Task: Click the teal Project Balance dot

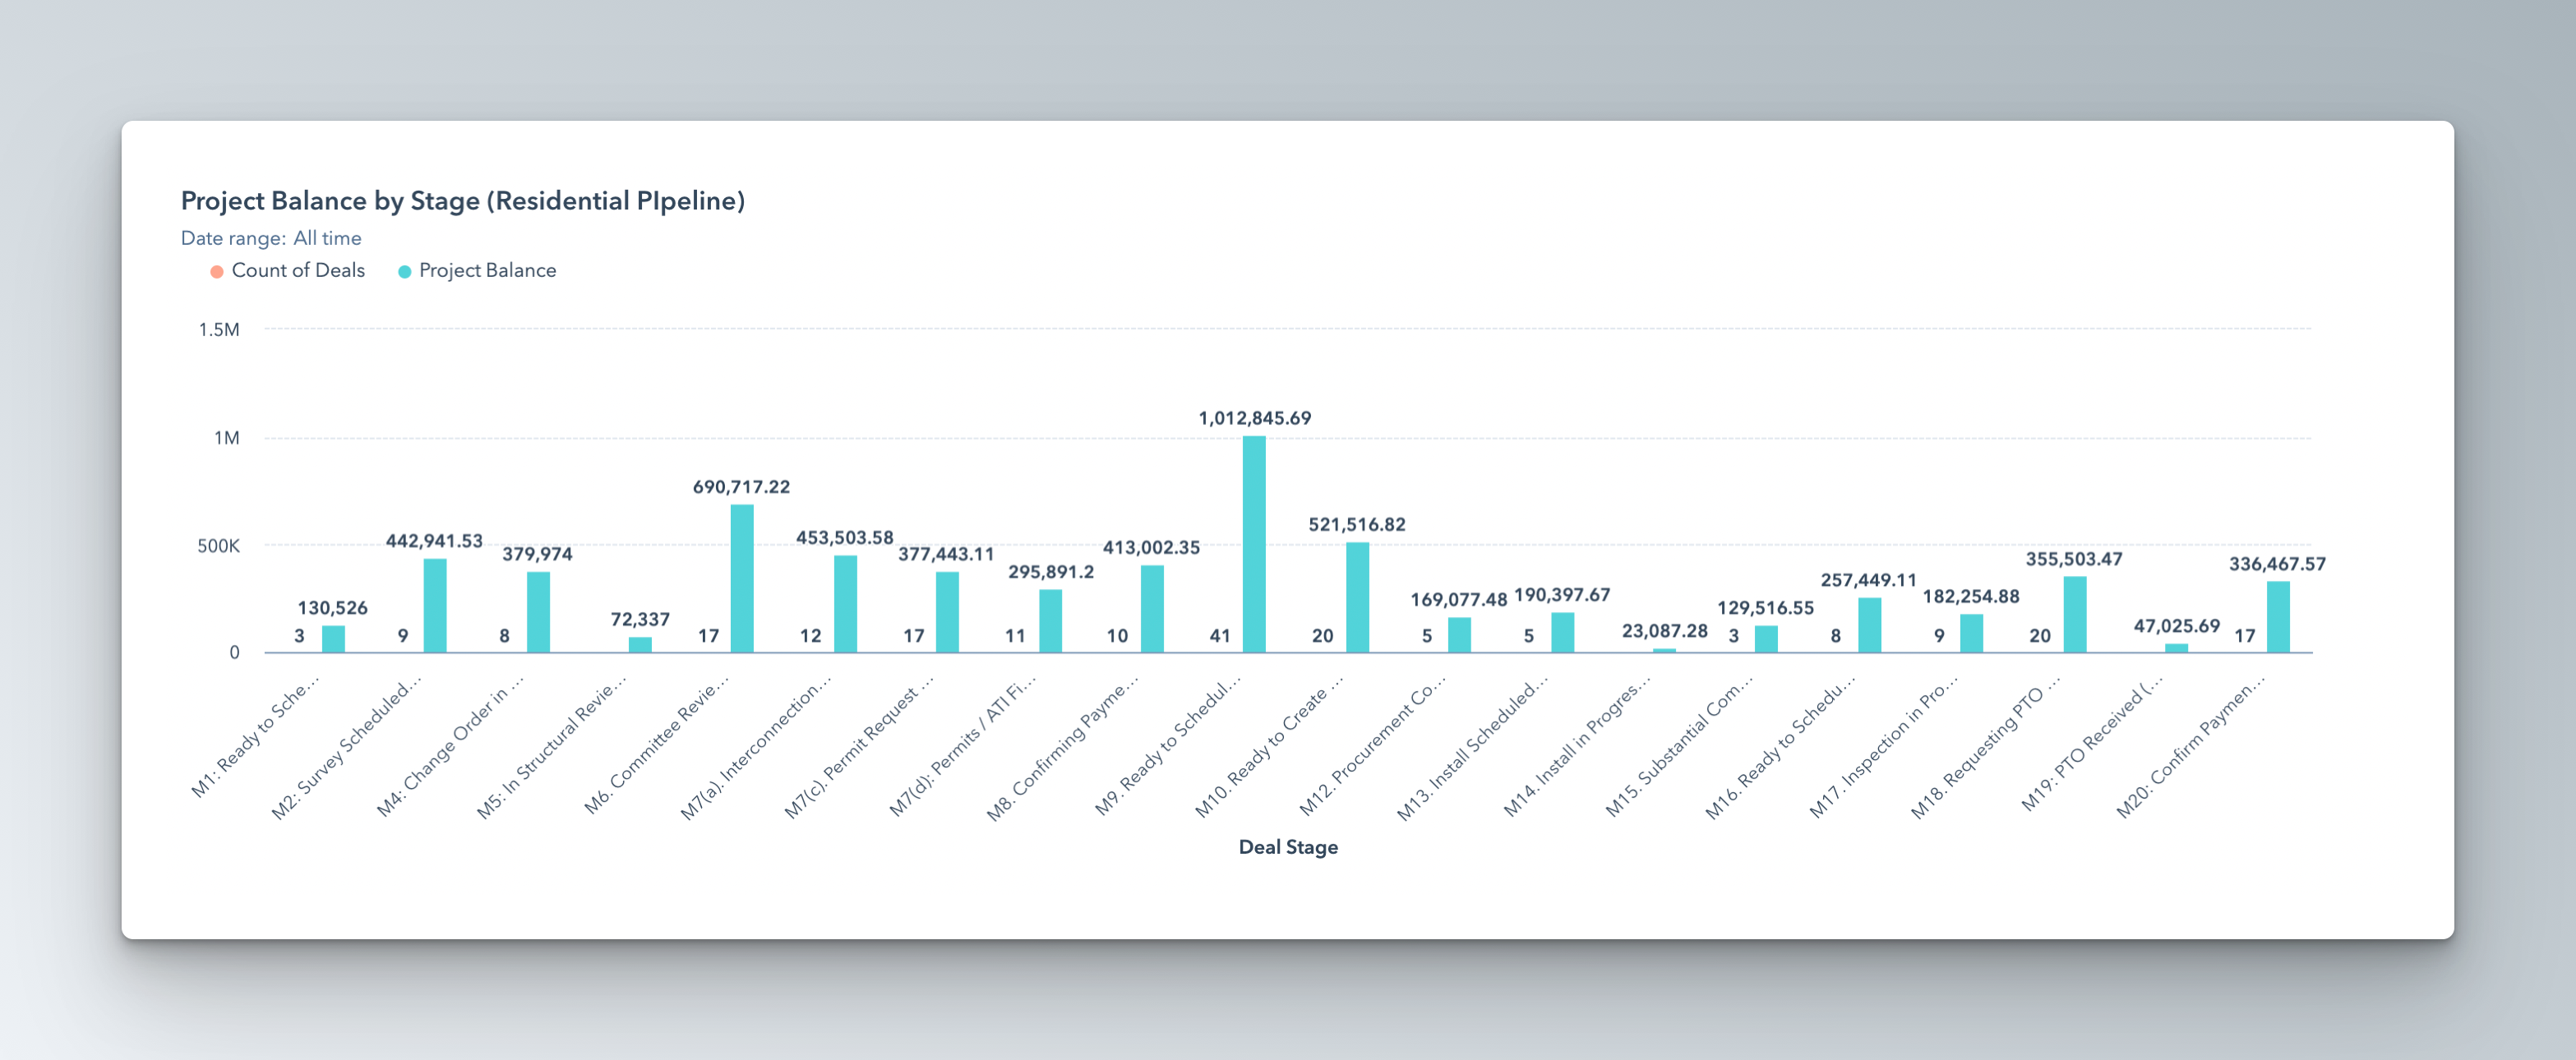Action: [x=404, y=271]
